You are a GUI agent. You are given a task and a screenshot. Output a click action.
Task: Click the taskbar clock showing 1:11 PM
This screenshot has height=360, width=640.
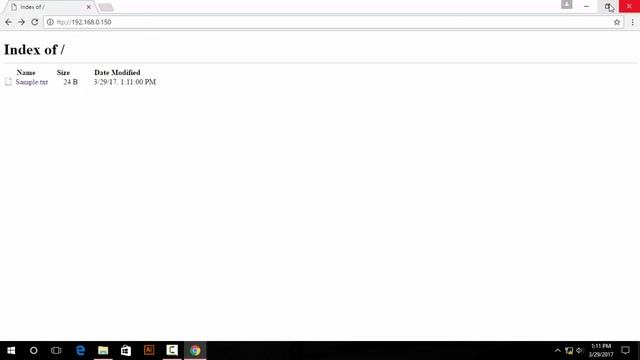pyautogui.click(x=601, y=351)
